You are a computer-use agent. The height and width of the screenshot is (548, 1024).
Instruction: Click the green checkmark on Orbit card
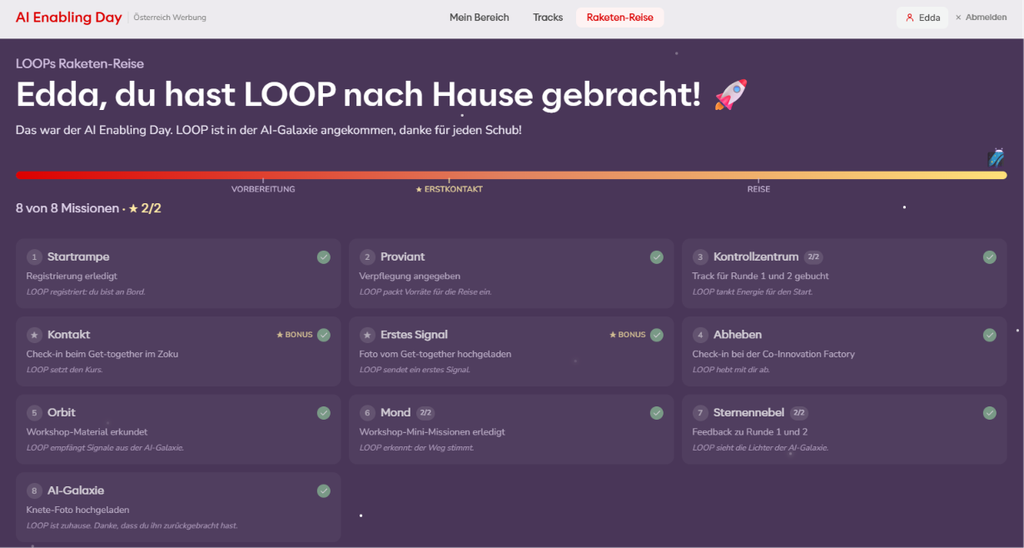click(323, 413)
